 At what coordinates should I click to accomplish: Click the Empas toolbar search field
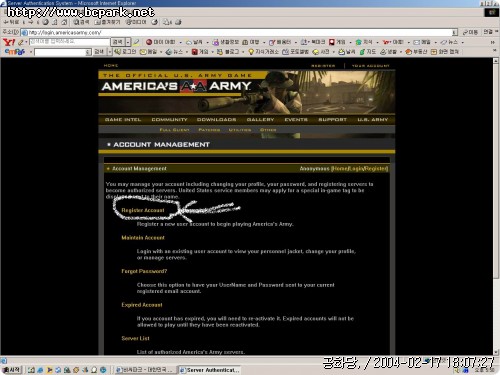coord(62,52)
